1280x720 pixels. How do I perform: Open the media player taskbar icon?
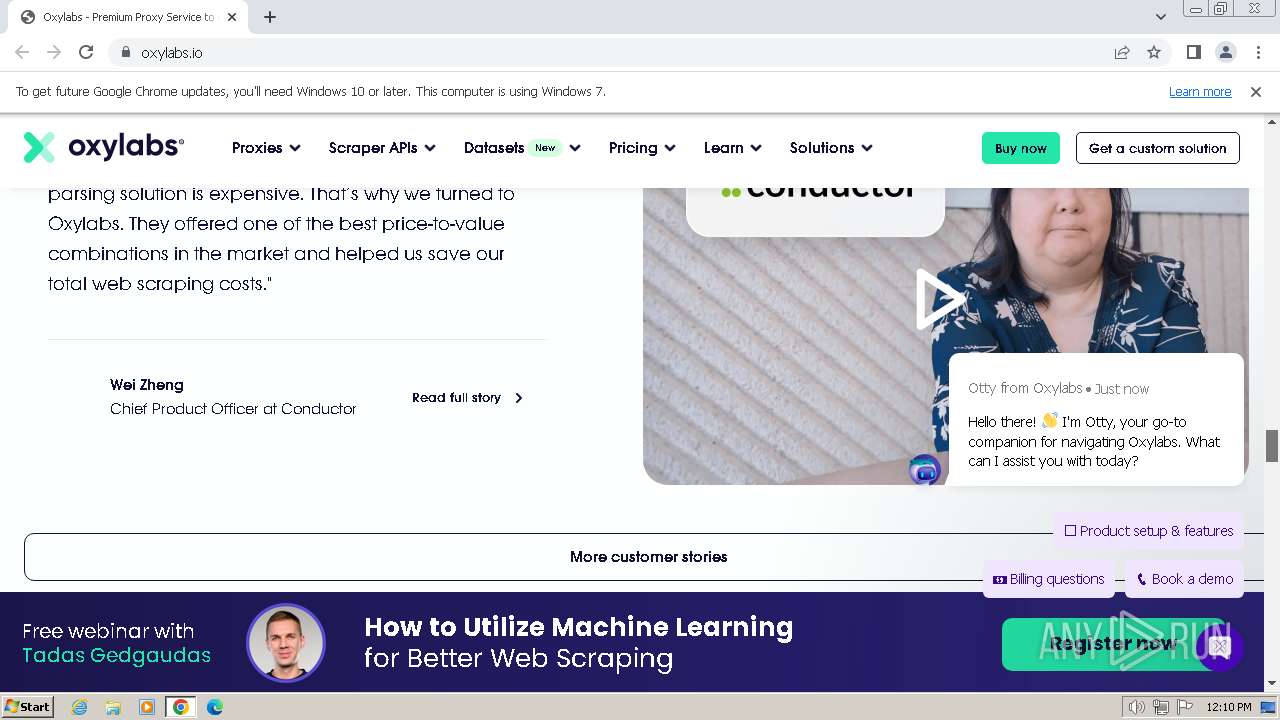click(147, 707)
